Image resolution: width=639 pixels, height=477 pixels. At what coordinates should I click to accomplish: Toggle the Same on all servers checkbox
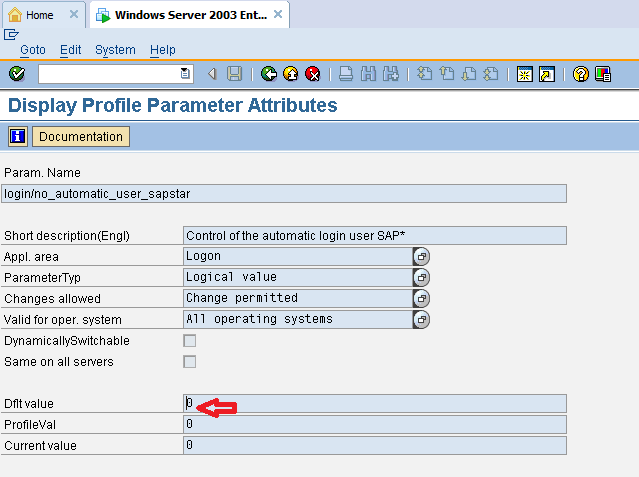coord(189,362)
